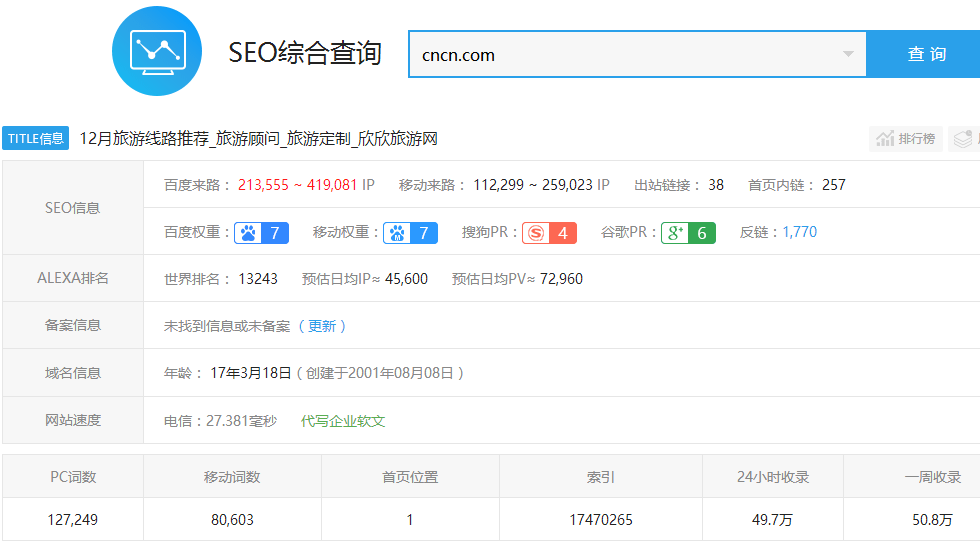Click the Google g+ icon in 谷歌PR

pos(675,233)
